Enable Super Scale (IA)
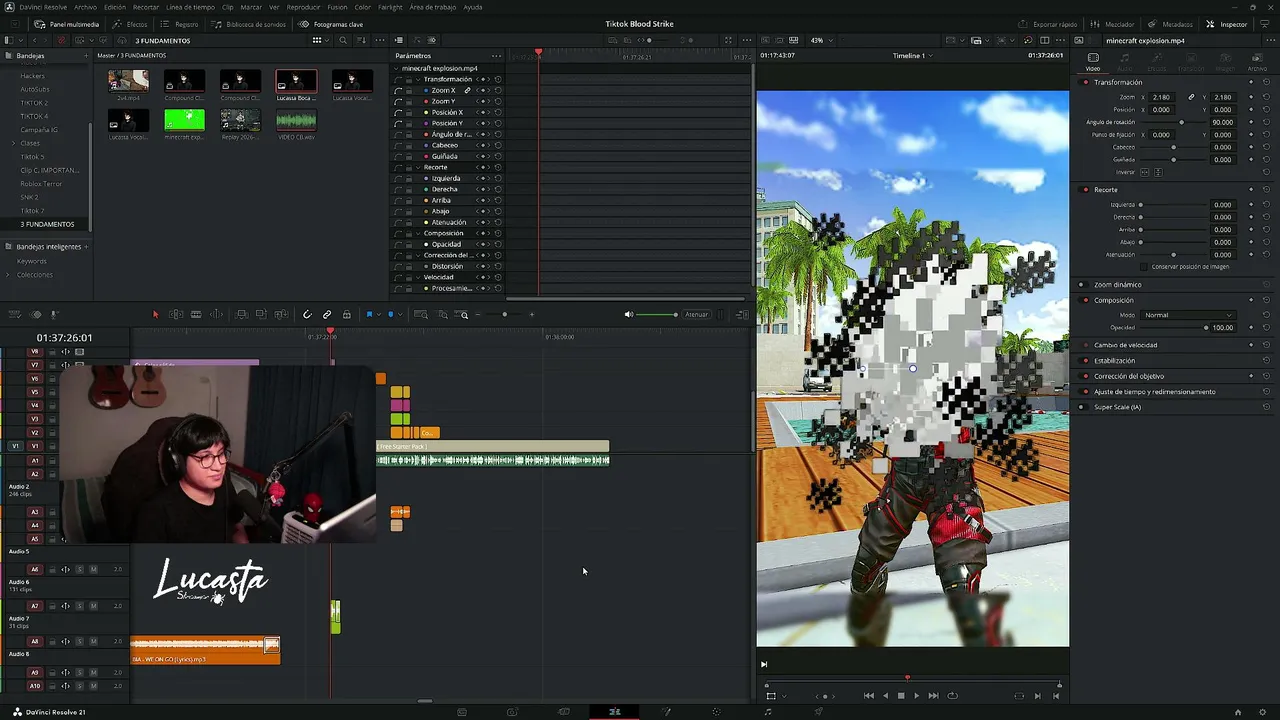 point(1082,407)
